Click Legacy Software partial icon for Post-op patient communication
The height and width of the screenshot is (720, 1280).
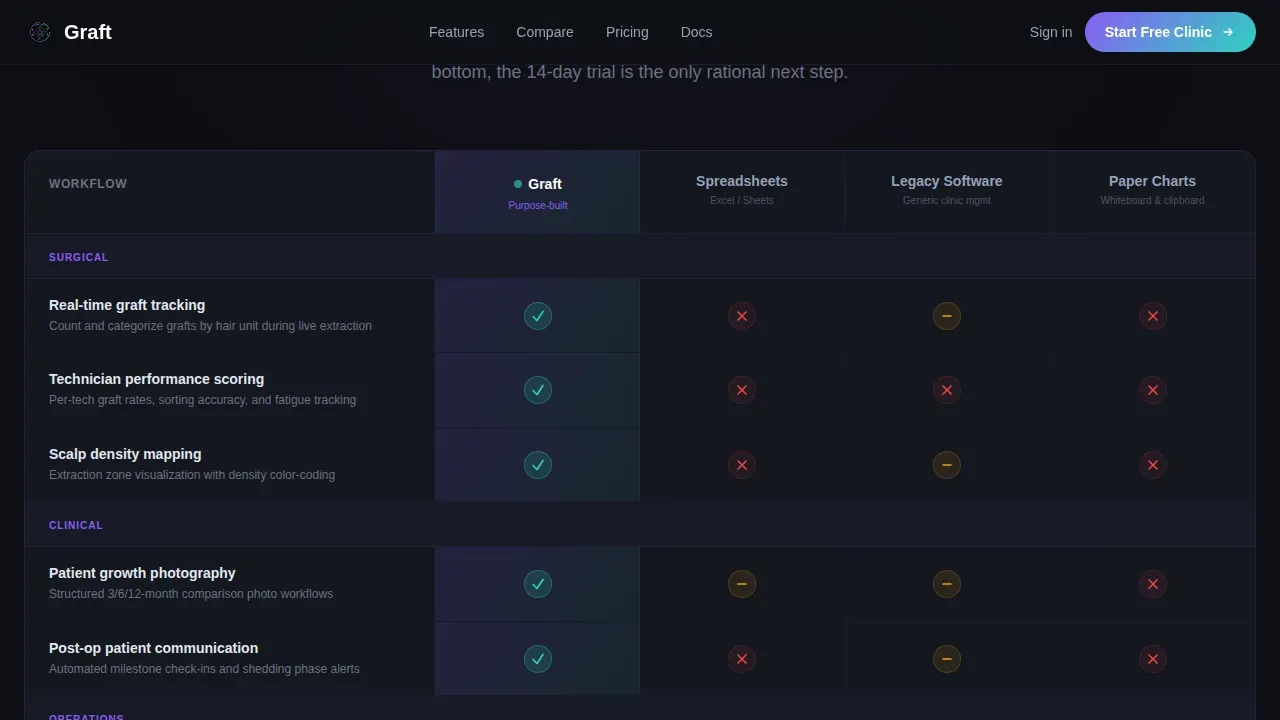(947, 659)
